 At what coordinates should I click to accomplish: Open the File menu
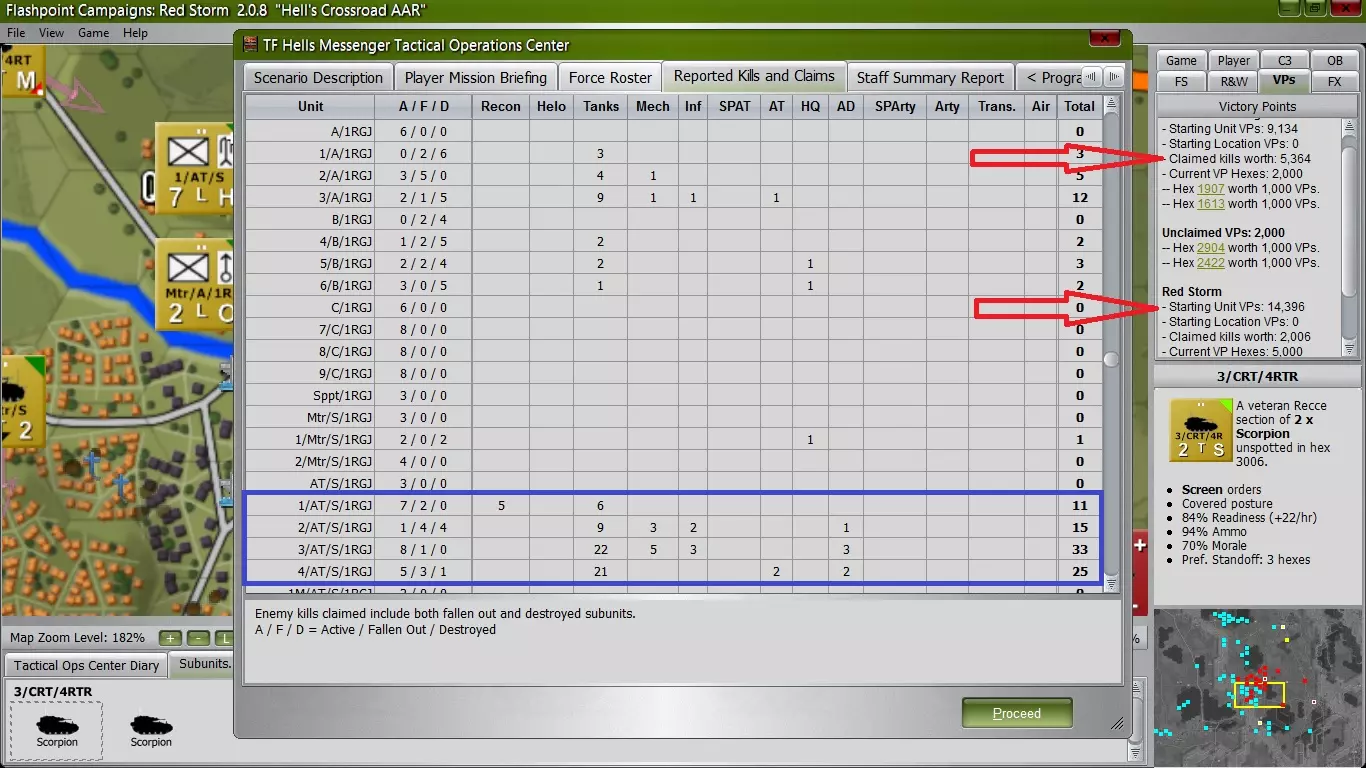click(x=16, y=33)
